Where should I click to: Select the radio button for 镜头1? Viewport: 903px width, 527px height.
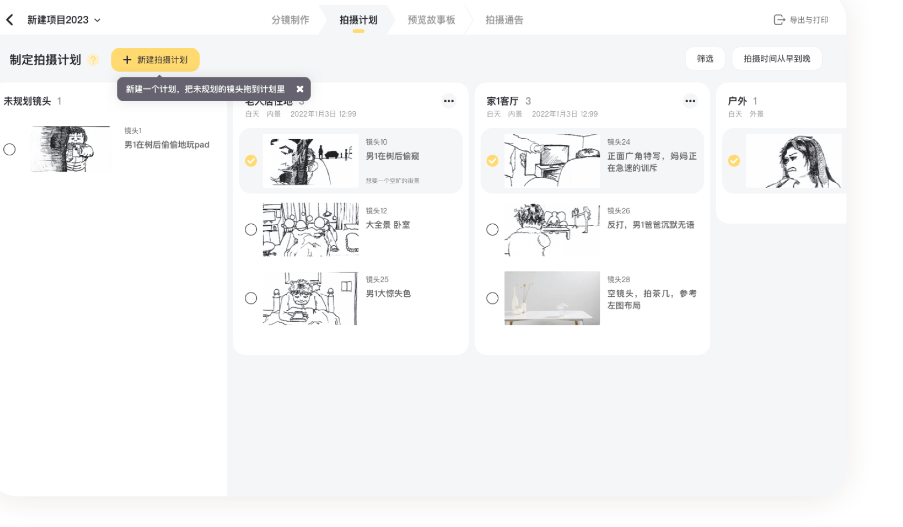click(10, 149)
